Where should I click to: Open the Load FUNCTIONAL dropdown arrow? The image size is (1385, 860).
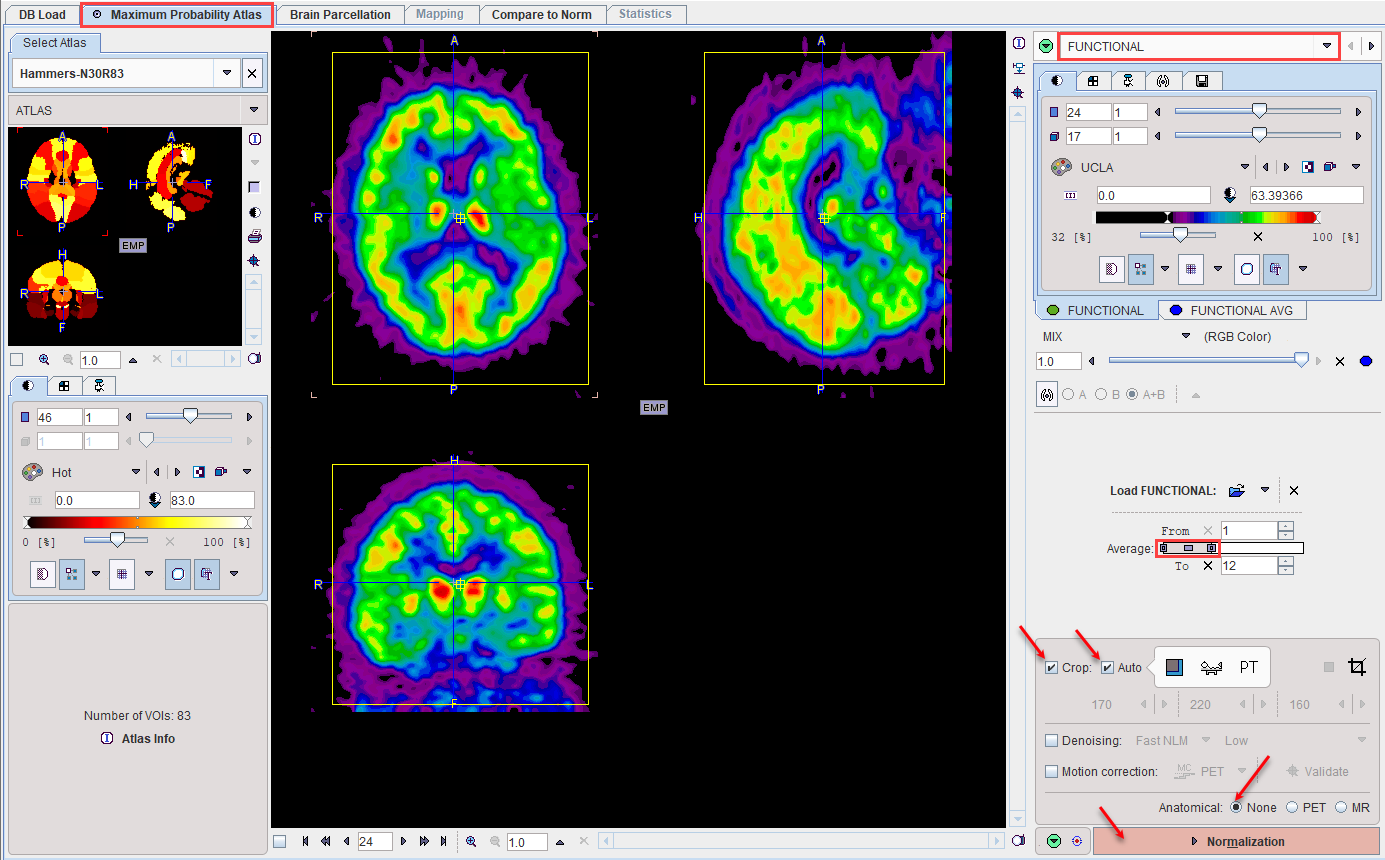1264,491
